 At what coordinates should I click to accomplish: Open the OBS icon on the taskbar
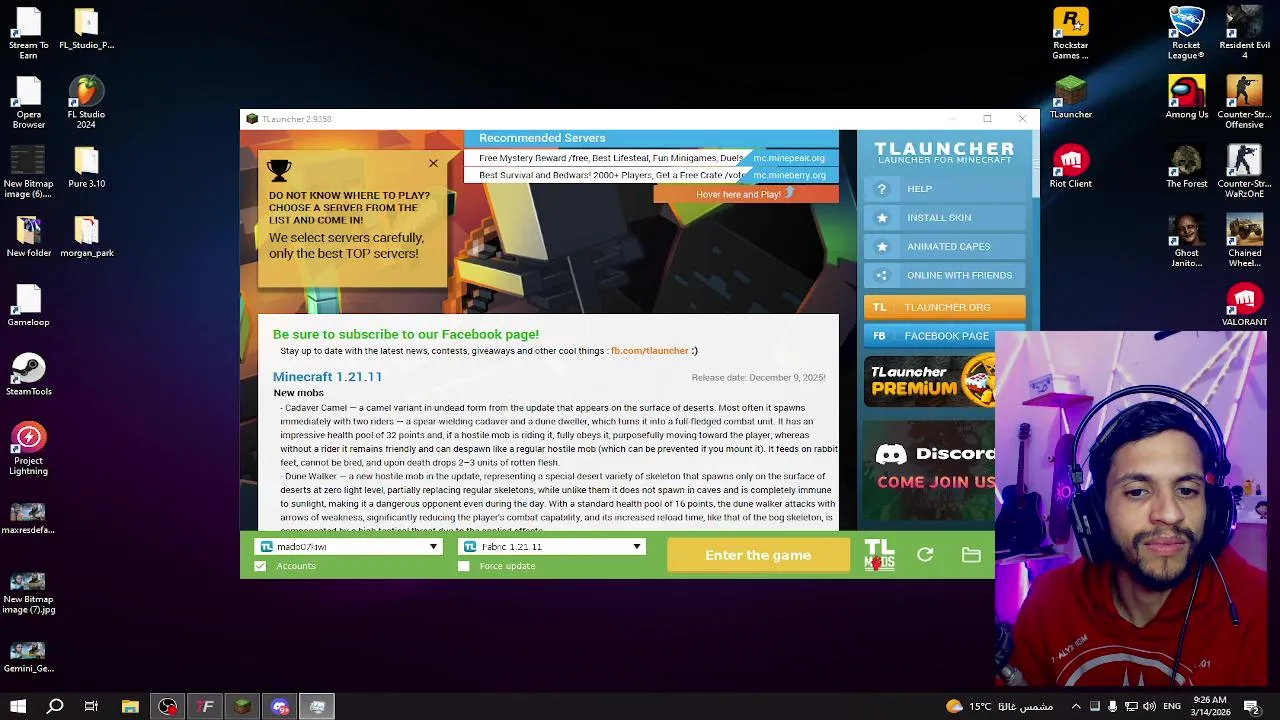[x=168, y=707]
